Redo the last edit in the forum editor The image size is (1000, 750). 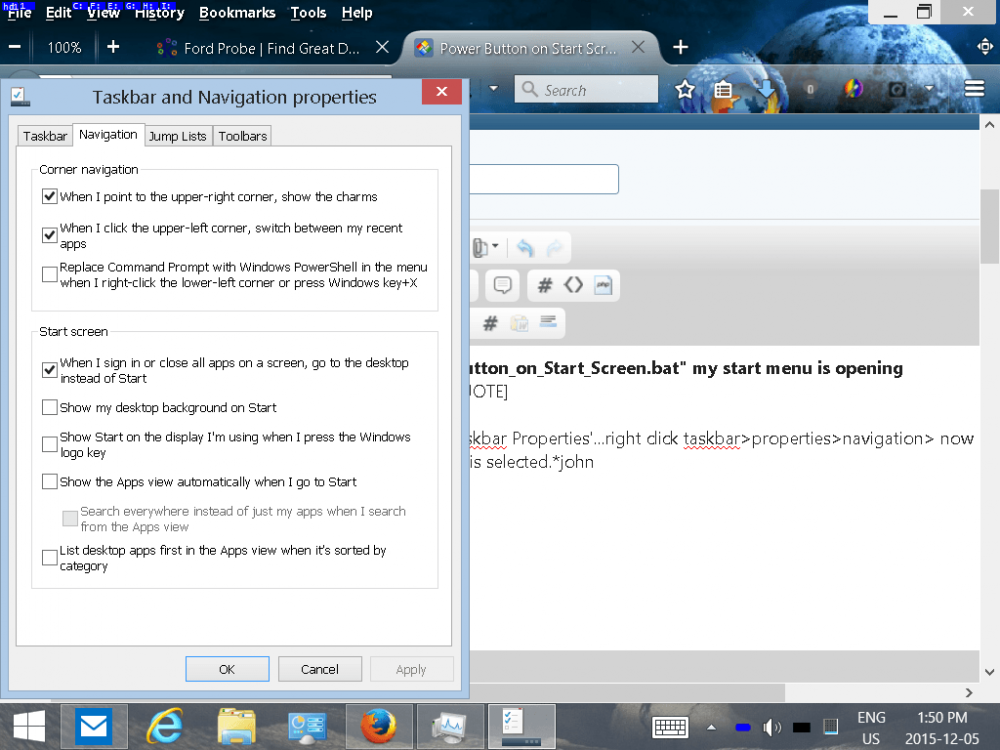(553, 247)
